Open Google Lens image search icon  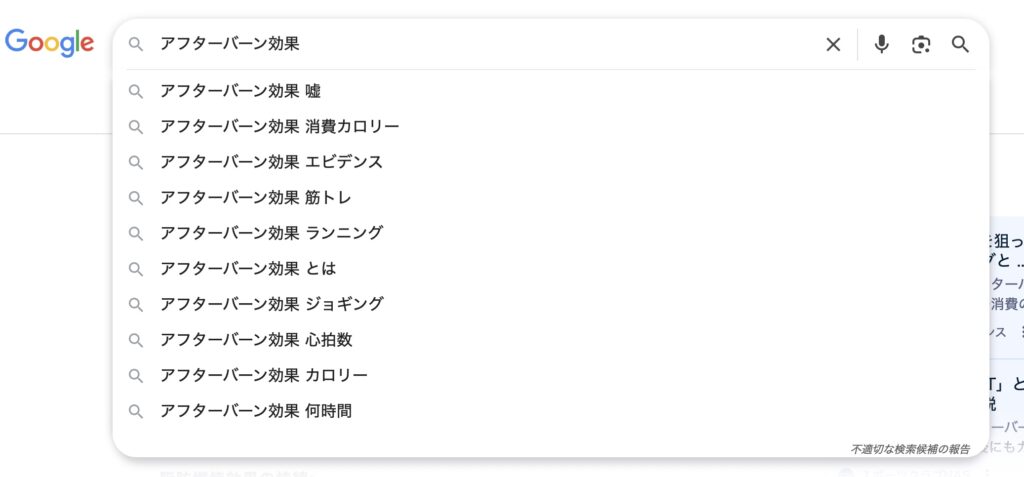(x=921, y=44)
